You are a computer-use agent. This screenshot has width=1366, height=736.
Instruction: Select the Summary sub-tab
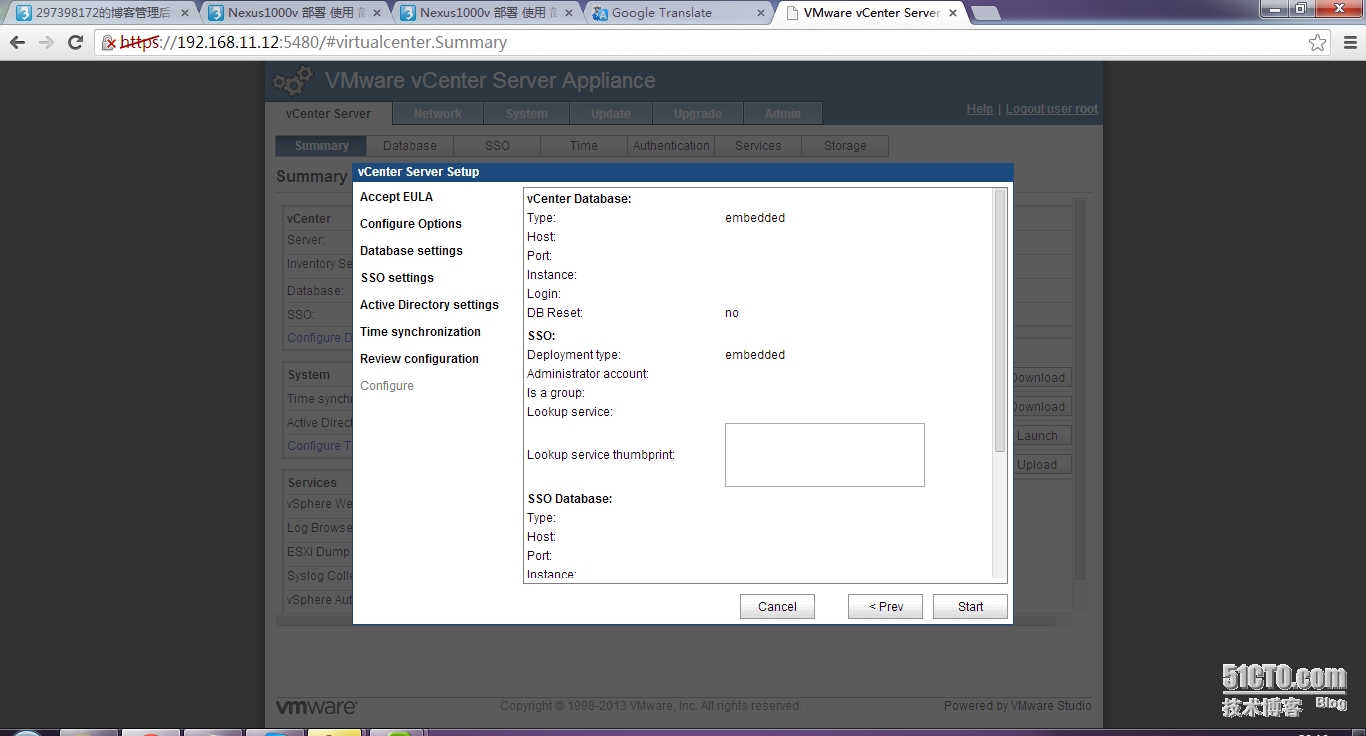coord(321,146)
